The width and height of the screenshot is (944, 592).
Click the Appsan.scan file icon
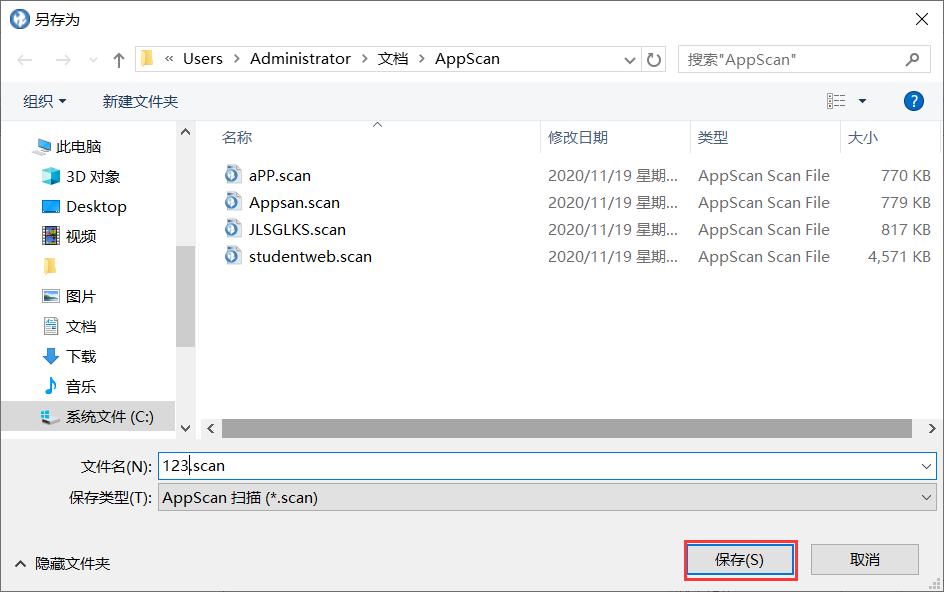[232, 202]
